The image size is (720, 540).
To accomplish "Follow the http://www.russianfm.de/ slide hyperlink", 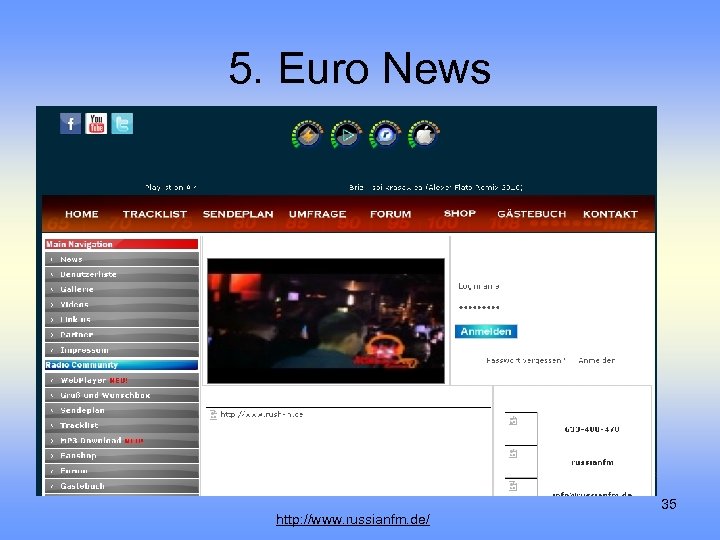I will coord(353,520).
